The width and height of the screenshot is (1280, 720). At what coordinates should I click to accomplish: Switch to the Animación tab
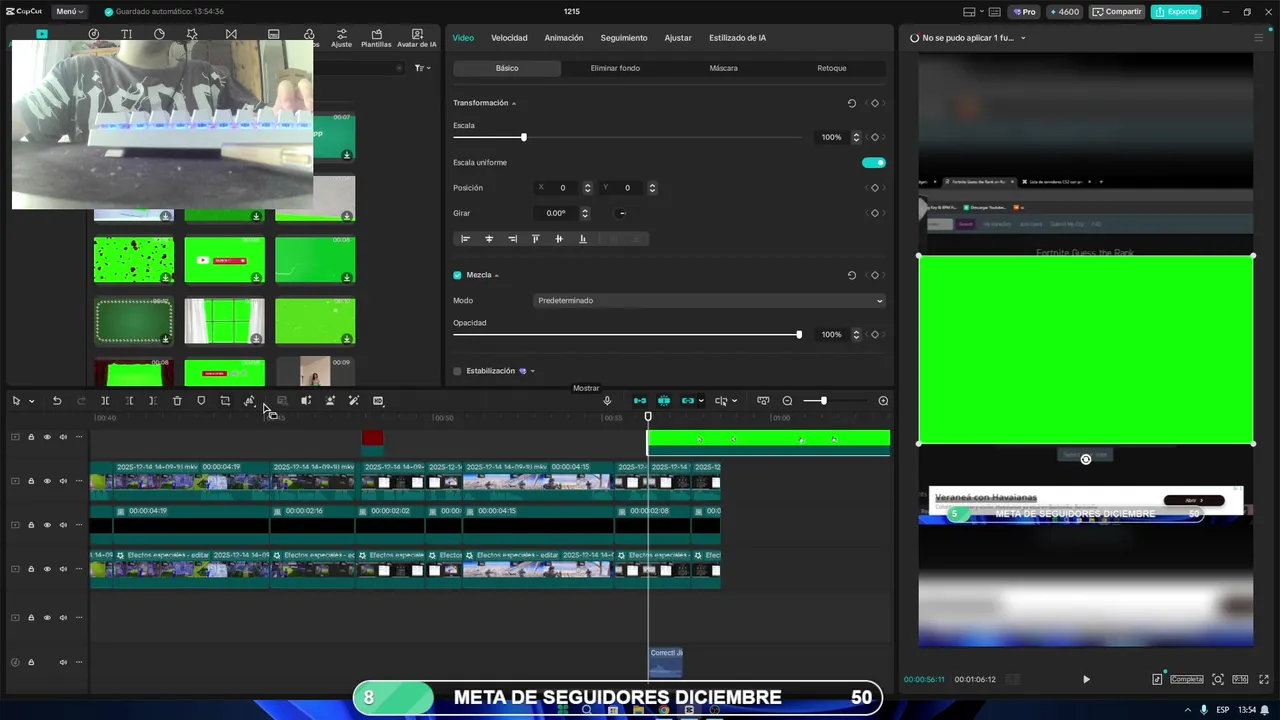(x=564, y=38)
